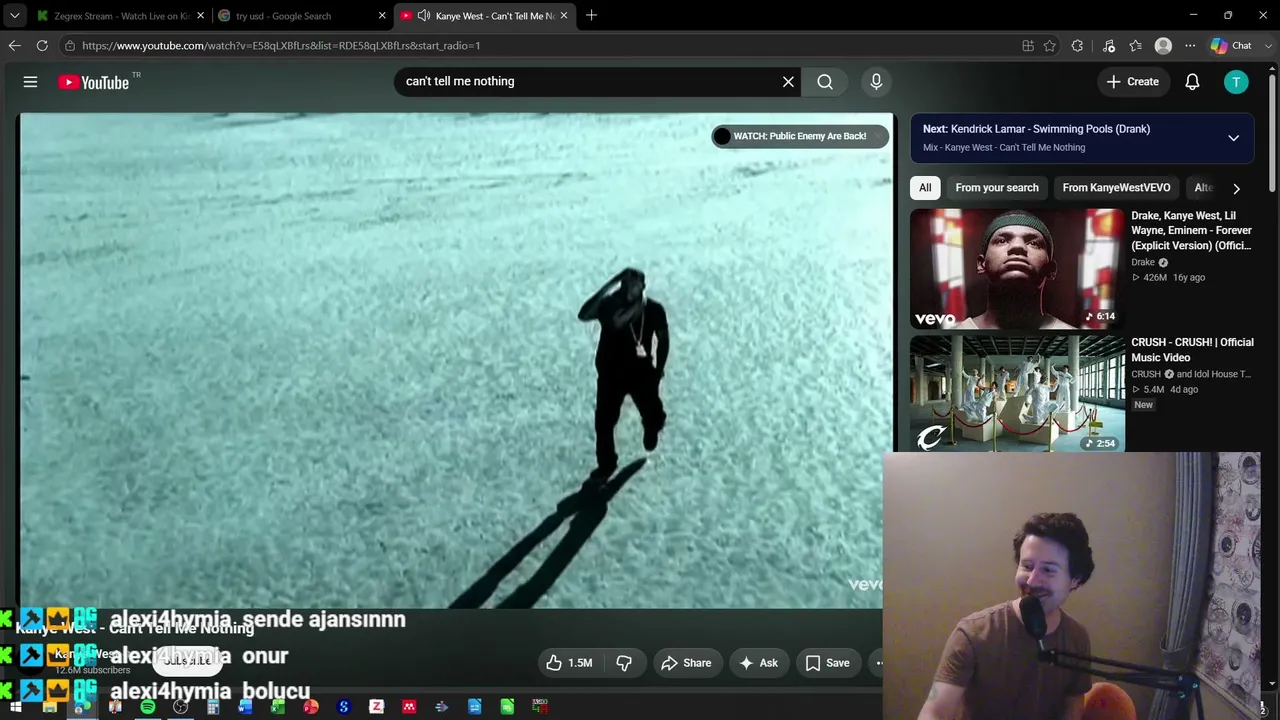The image size is (1280, 720).
Task: Clear the search box with the X
Action: (x=788, y=82)
